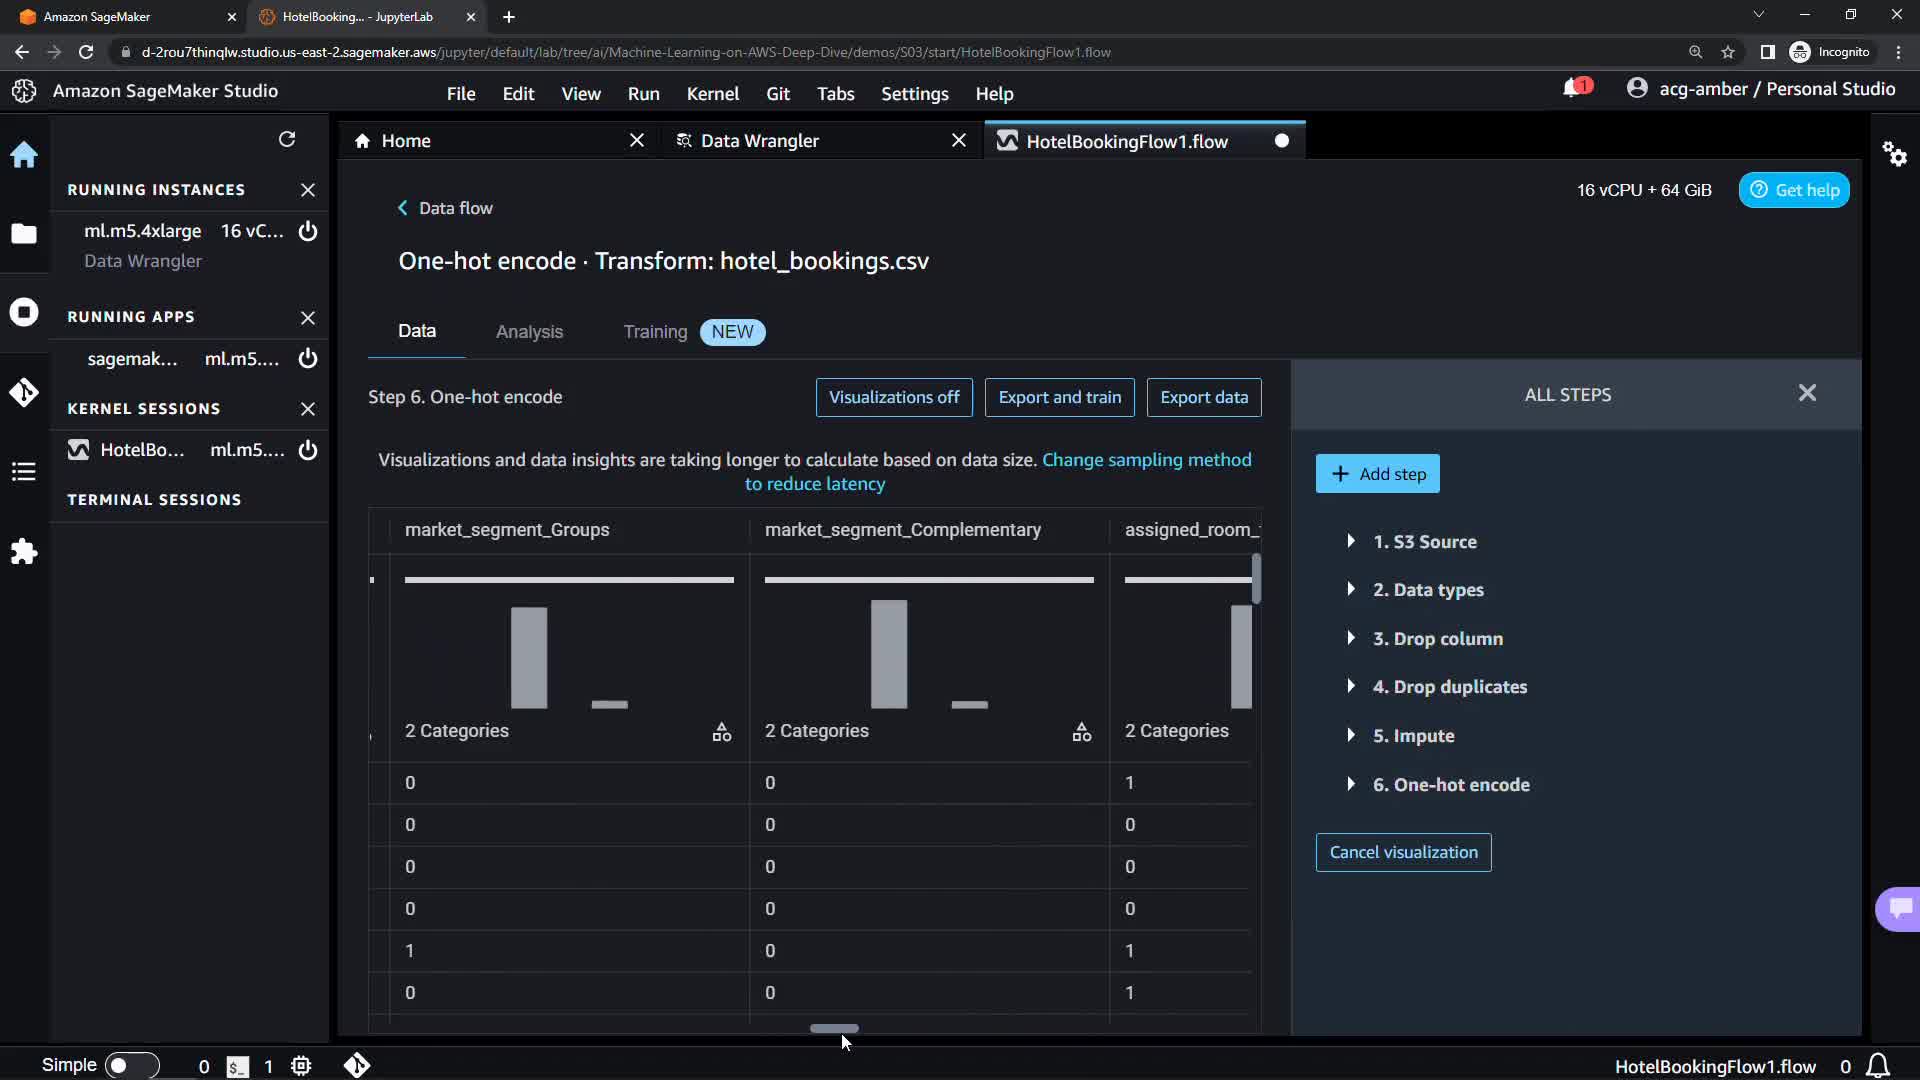Switch to the Analysis tab
Image resolution: width=1920 pixels, height=1080 pixels.
(529, 332)
